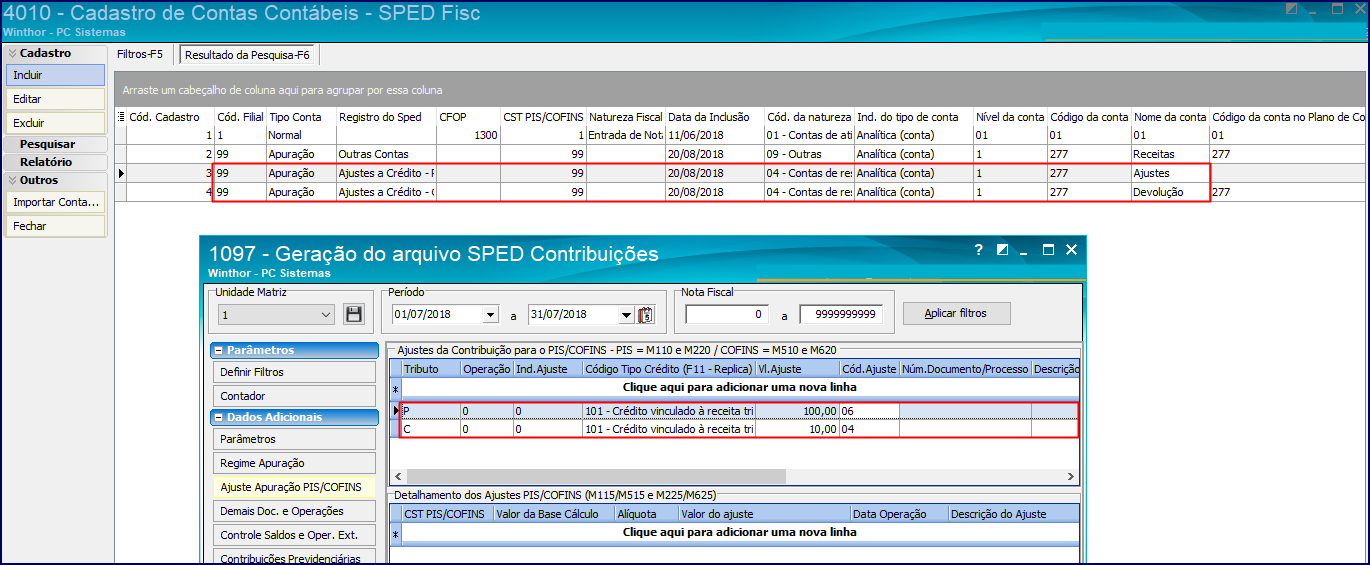Click the Editar button

point(55,99)
